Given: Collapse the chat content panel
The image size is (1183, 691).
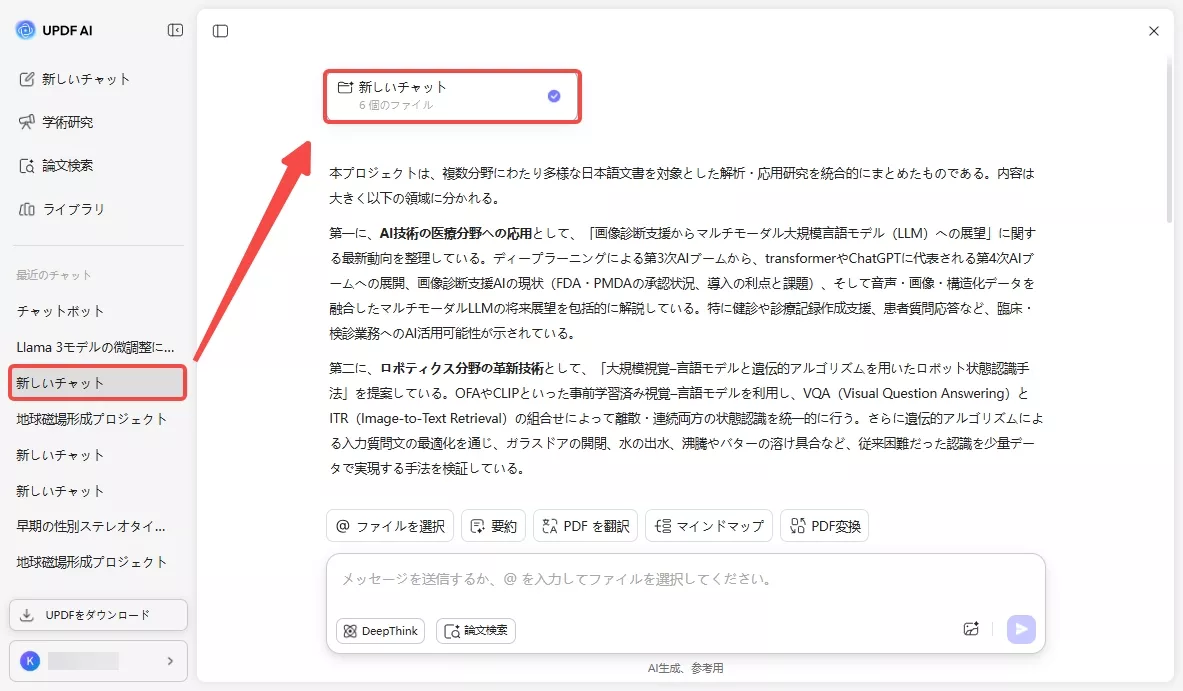Looking at the screenshot, I should [x=220, y=30].
